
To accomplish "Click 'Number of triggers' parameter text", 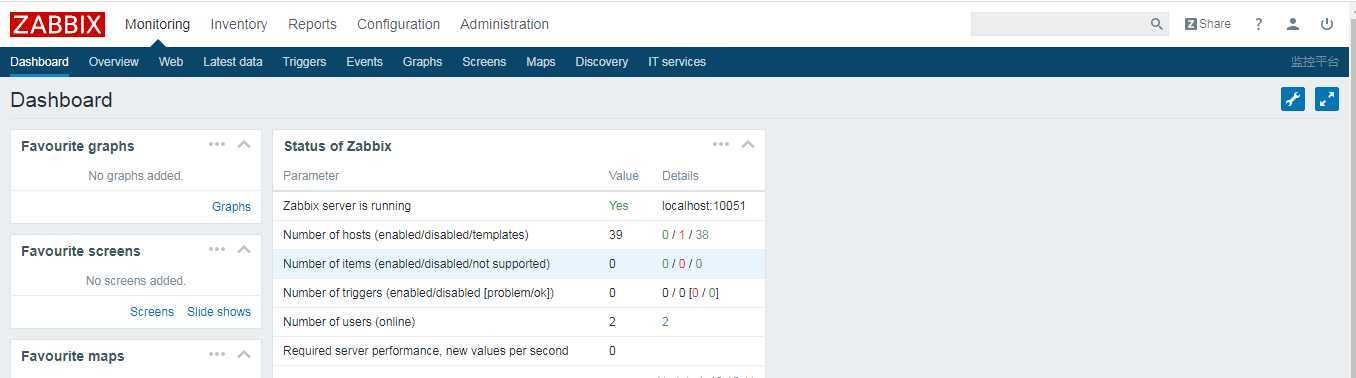I will 418,293.
